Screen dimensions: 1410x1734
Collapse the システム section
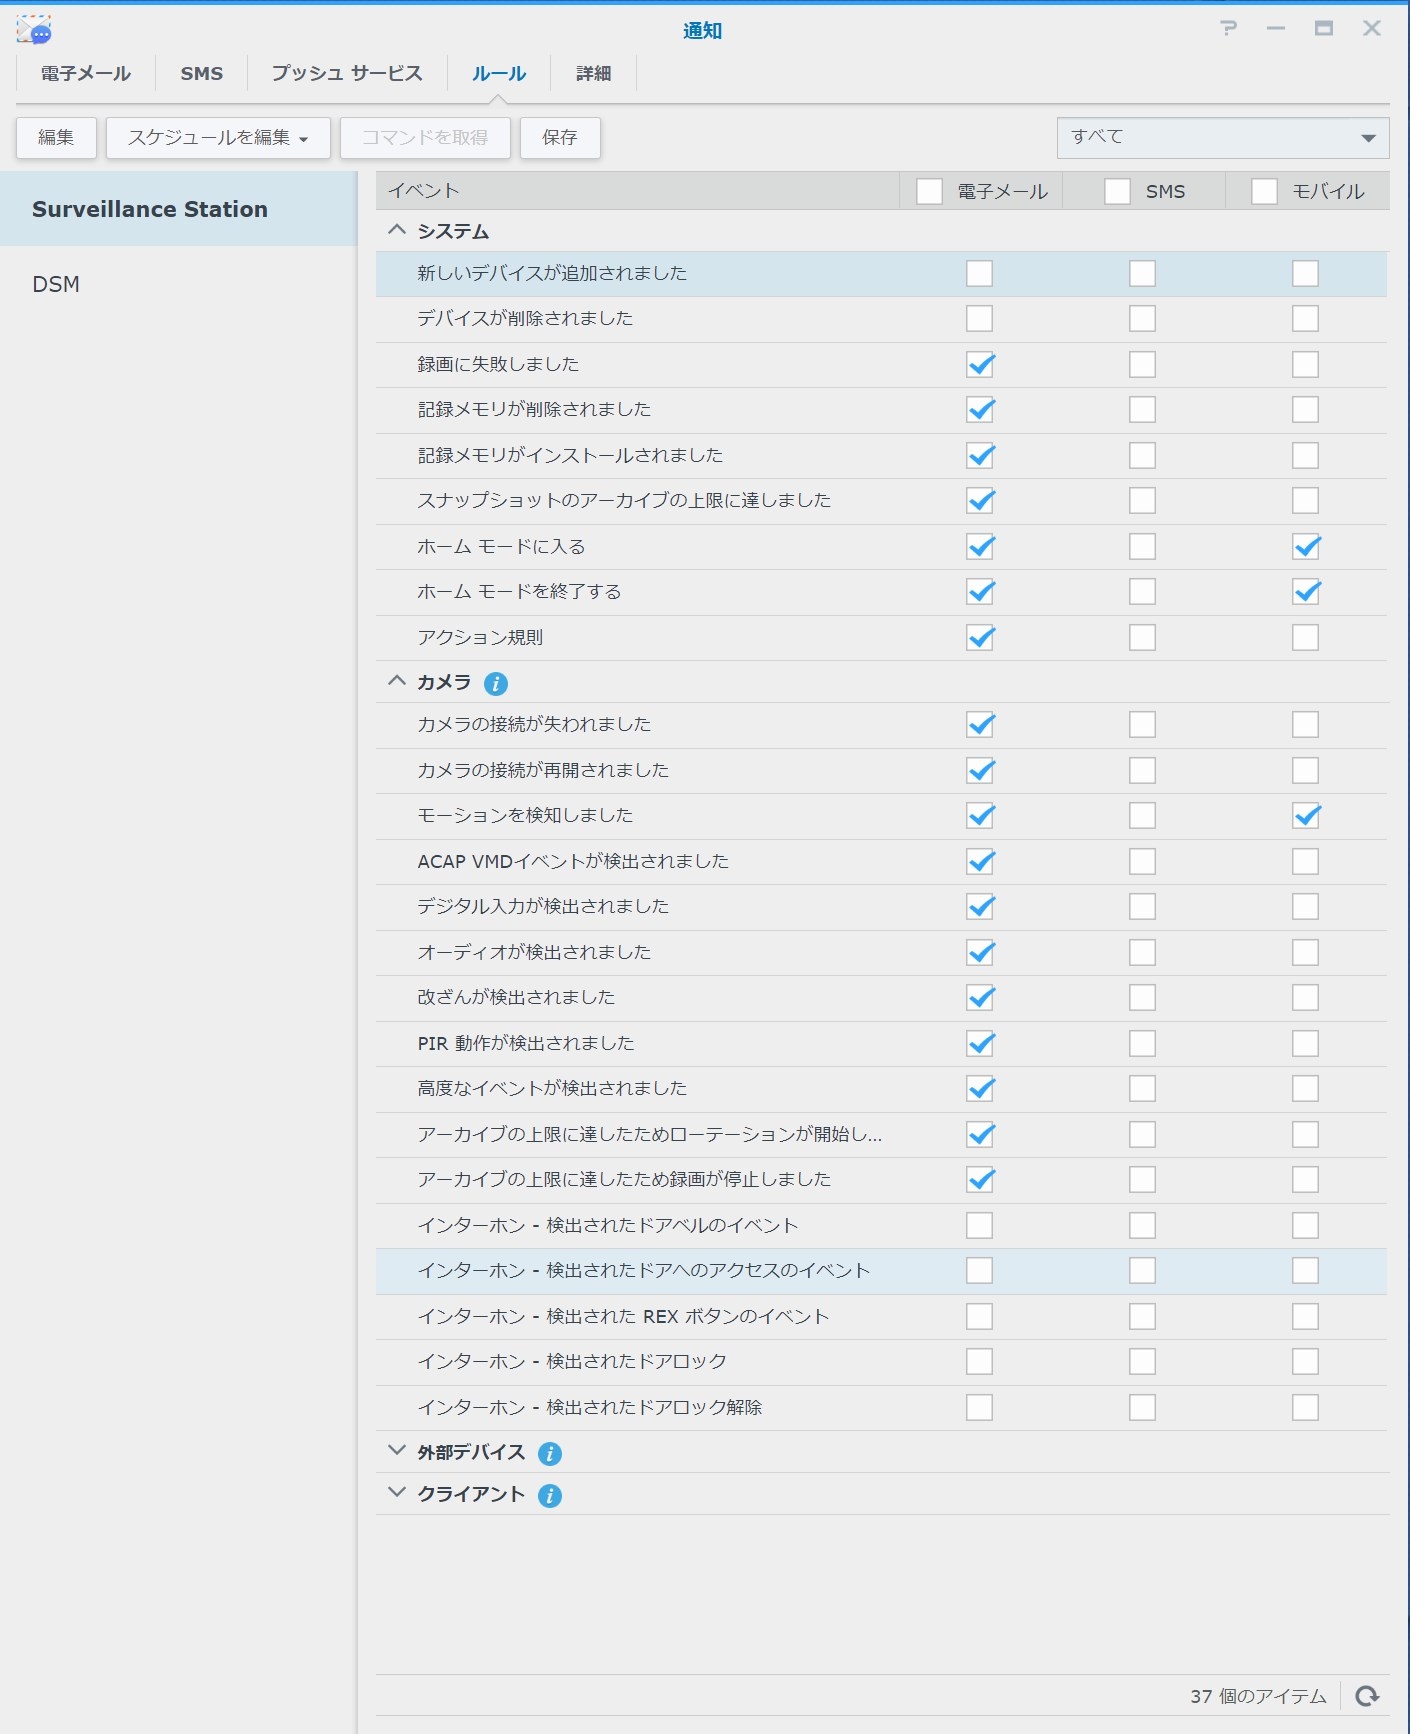coord(397,231)
